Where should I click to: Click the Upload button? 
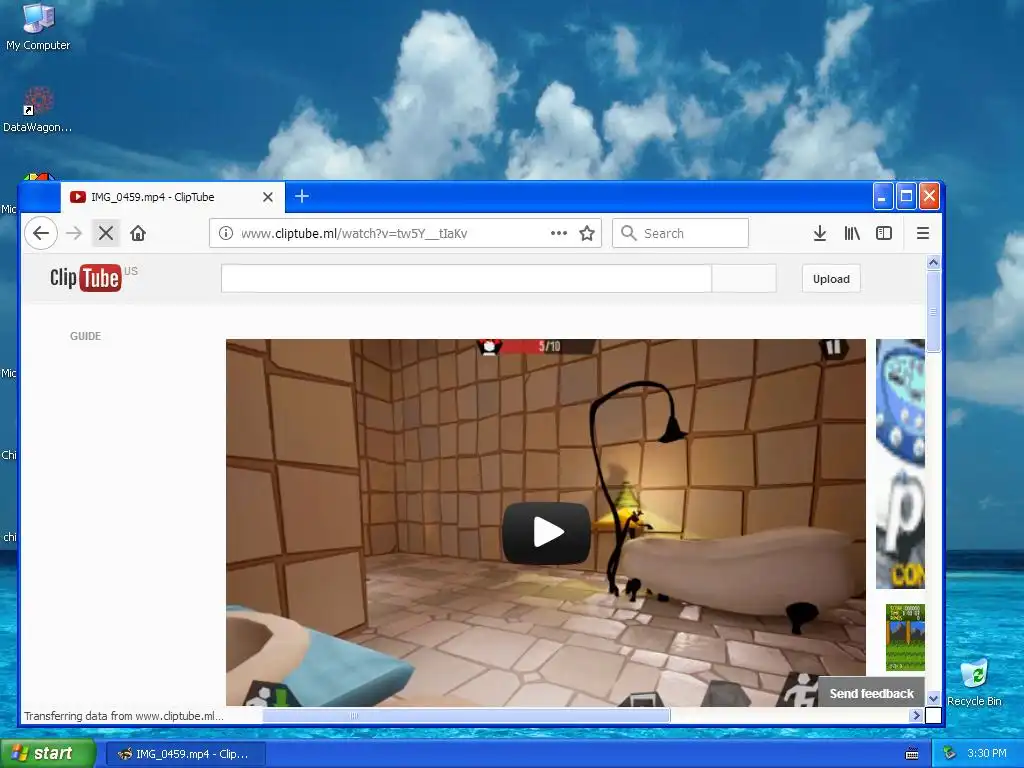pos(831,279)
